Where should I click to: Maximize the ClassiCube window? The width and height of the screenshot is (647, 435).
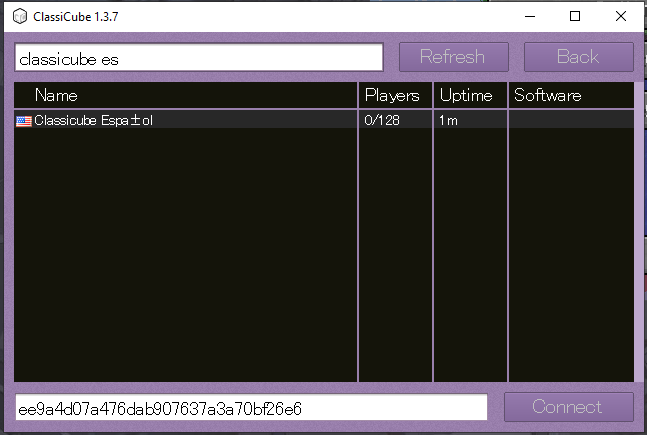[575, 17]
